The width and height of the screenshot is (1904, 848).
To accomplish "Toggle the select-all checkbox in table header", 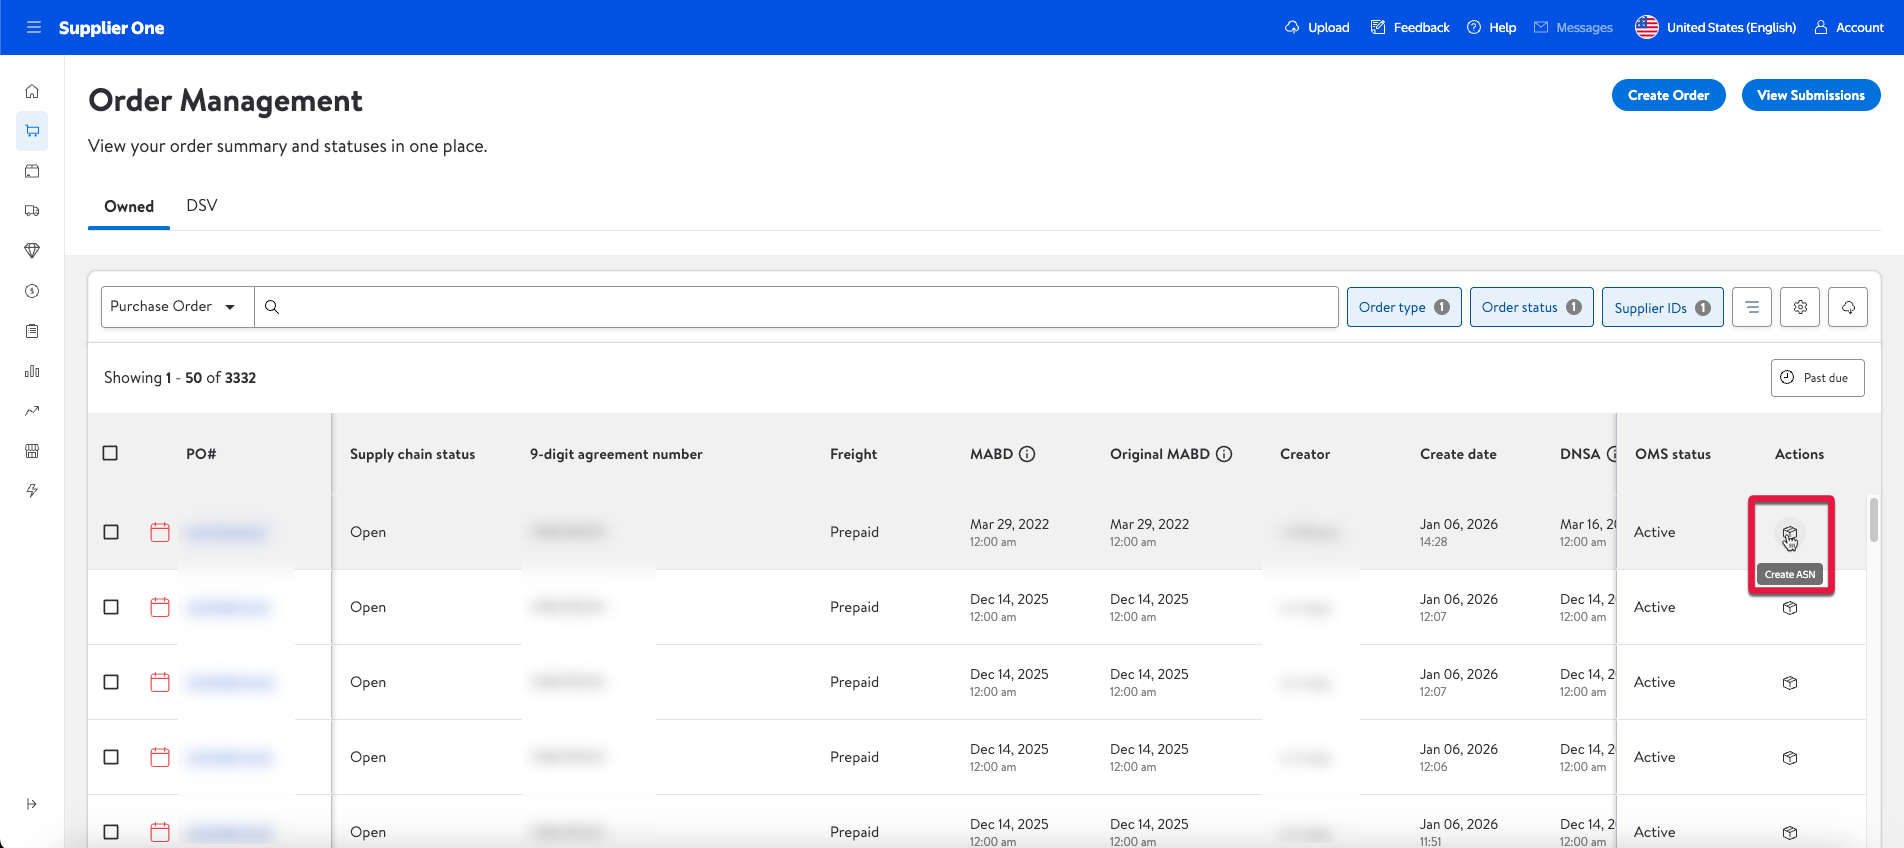I will pos(110,453).
